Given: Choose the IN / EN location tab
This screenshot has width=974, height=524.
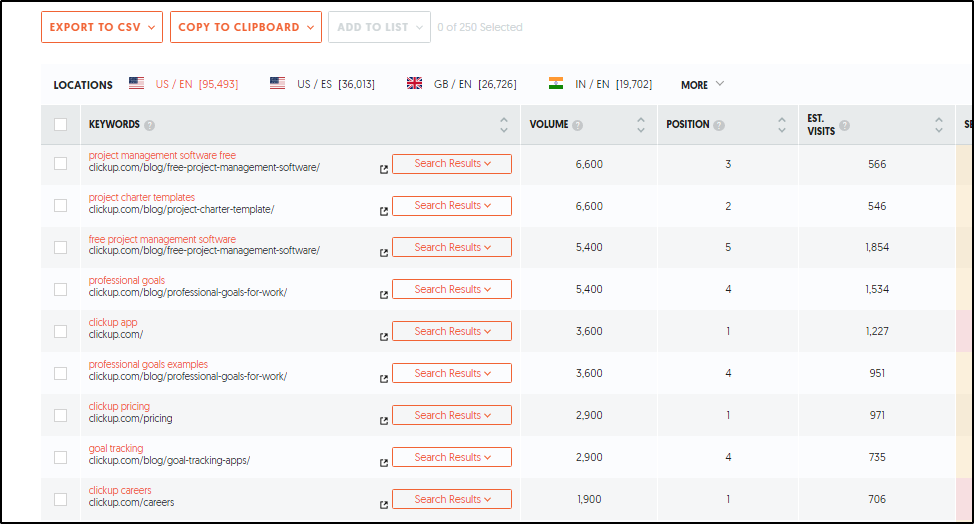Looking at the screenshot, I should pos(600,85).
